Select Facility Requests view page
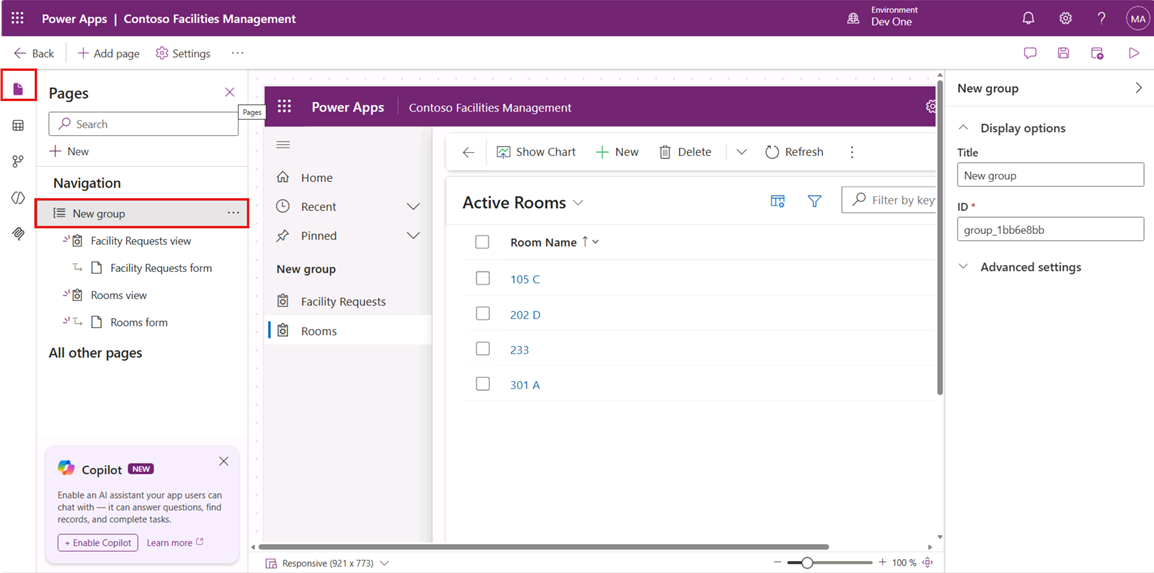1154x573 pixels. point(141,241)
